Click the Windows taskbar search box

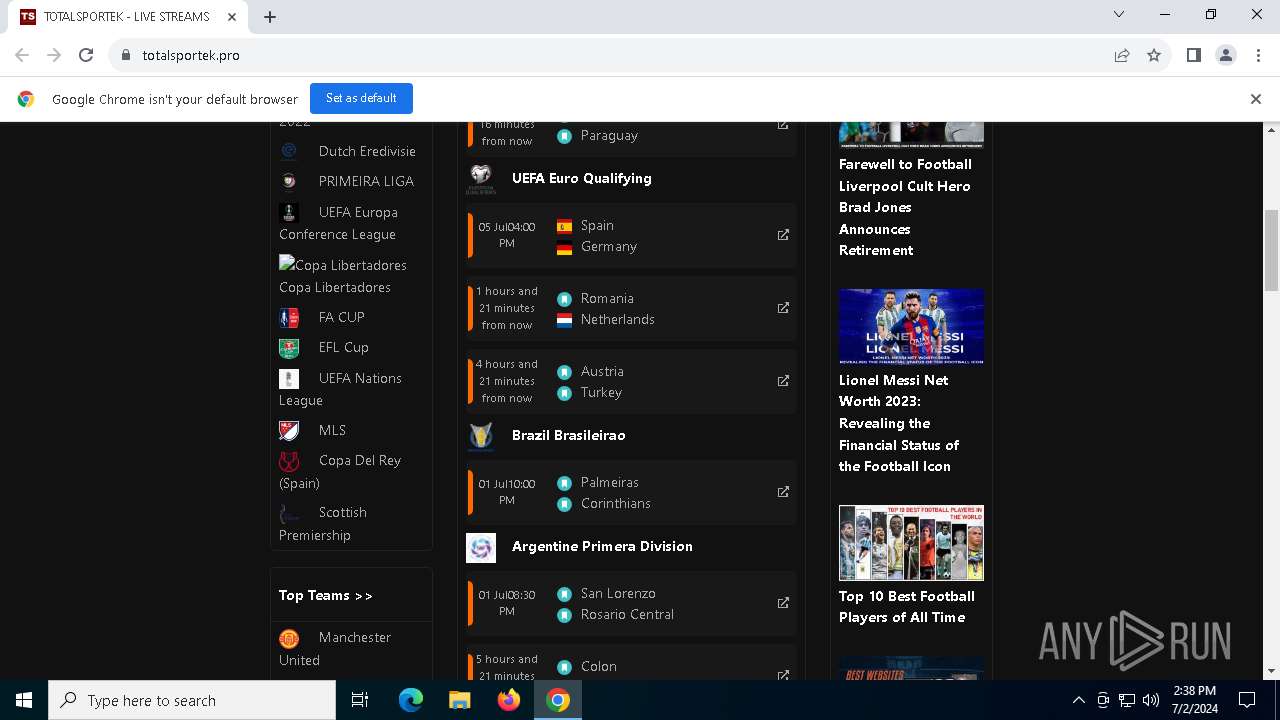coord(192,700)
